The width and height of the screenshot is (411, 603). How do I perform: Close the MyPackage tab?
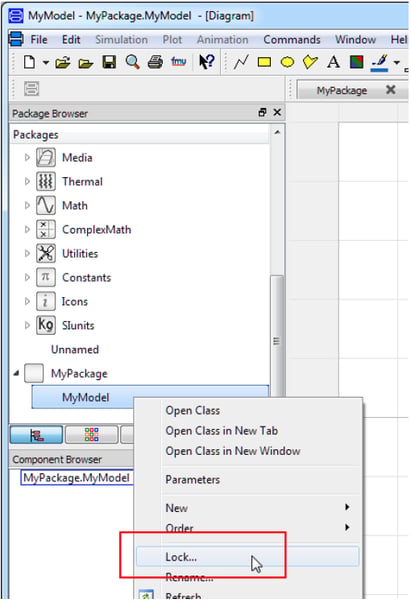point(391,90)
